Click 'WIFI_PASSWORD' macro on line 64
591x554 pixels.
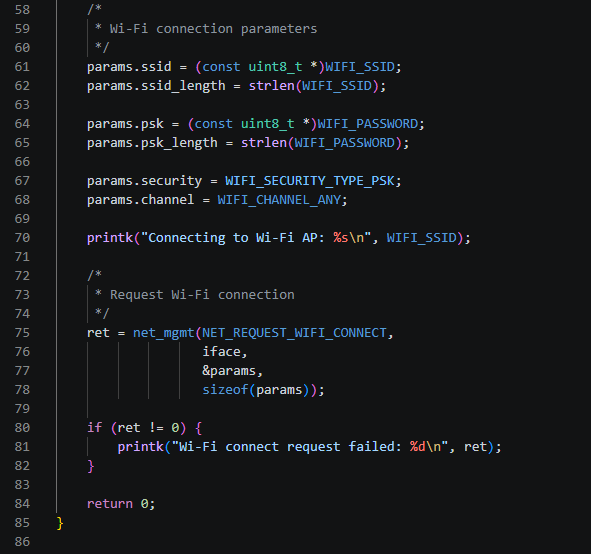367,124
